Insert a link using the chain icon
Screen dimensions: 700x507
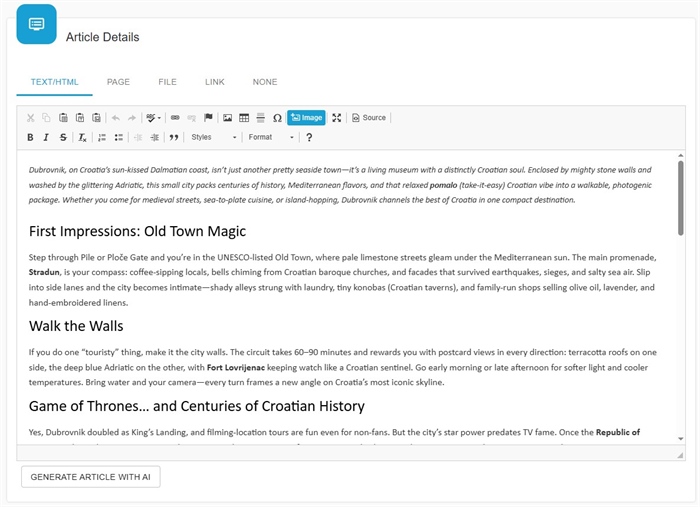pos(175,118)
